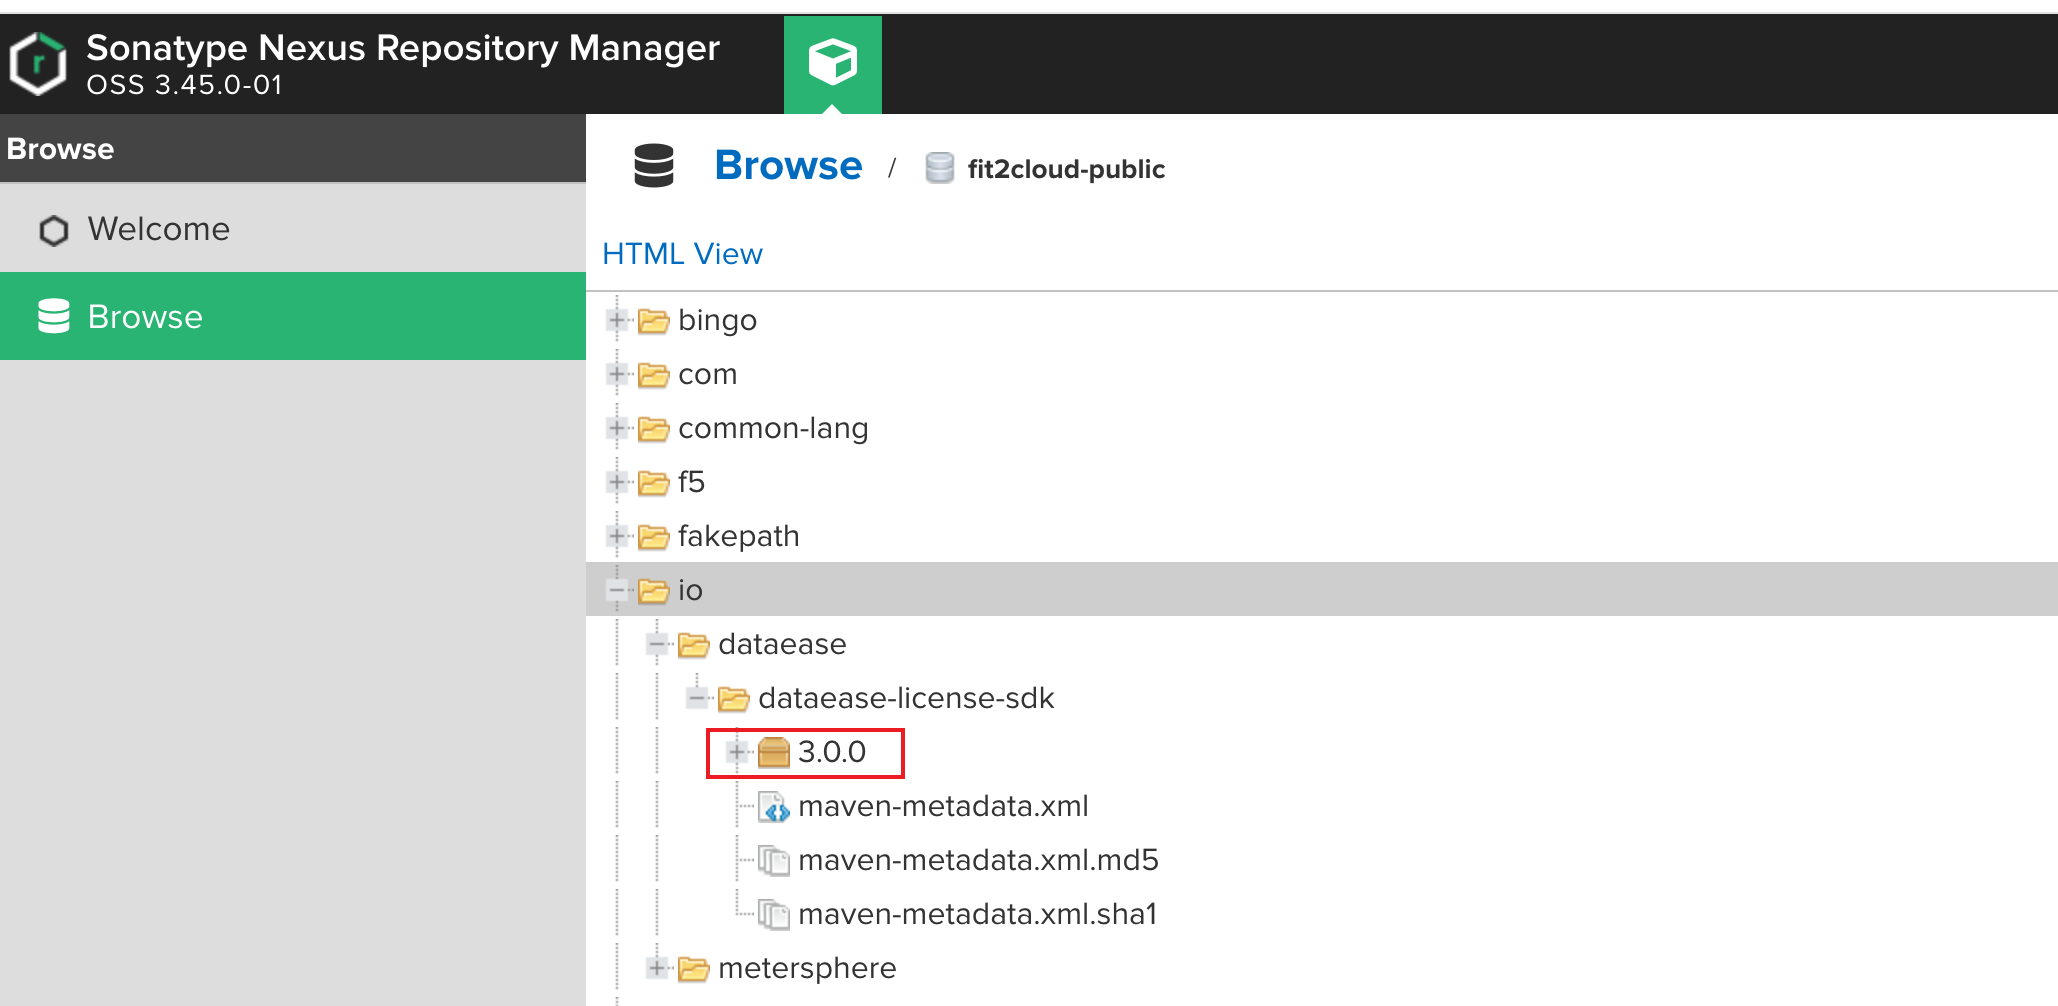
Task: Collapse the io folder node
Action: (x=617, y=590)
